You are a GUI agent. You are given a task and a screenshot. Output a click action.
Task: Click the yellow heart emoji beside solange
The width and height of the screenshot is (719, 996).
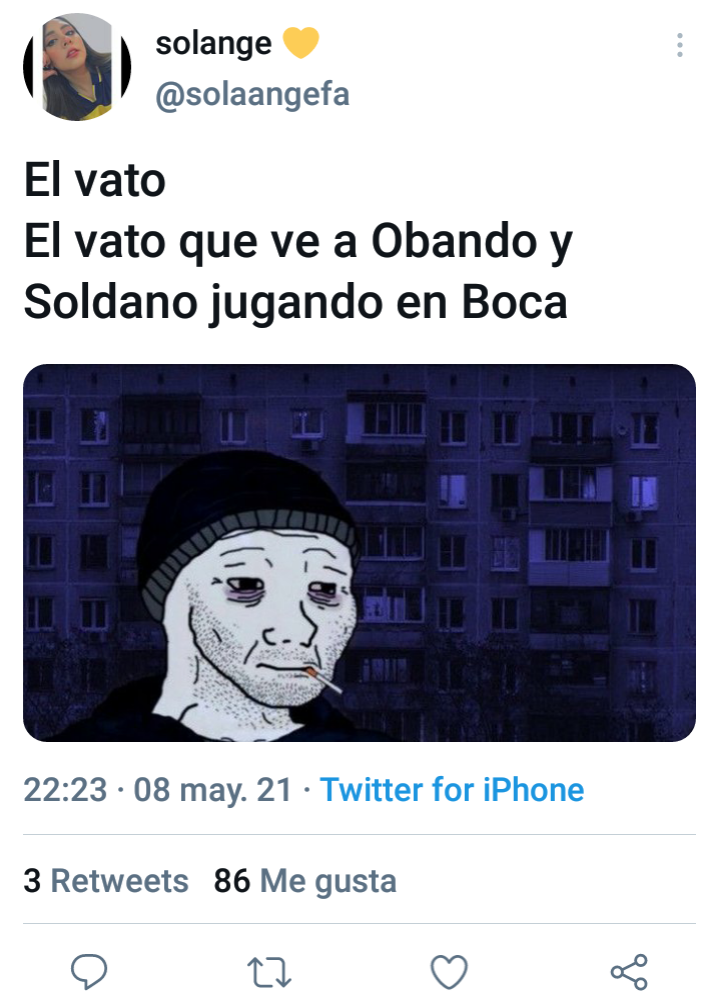point(300,43)
